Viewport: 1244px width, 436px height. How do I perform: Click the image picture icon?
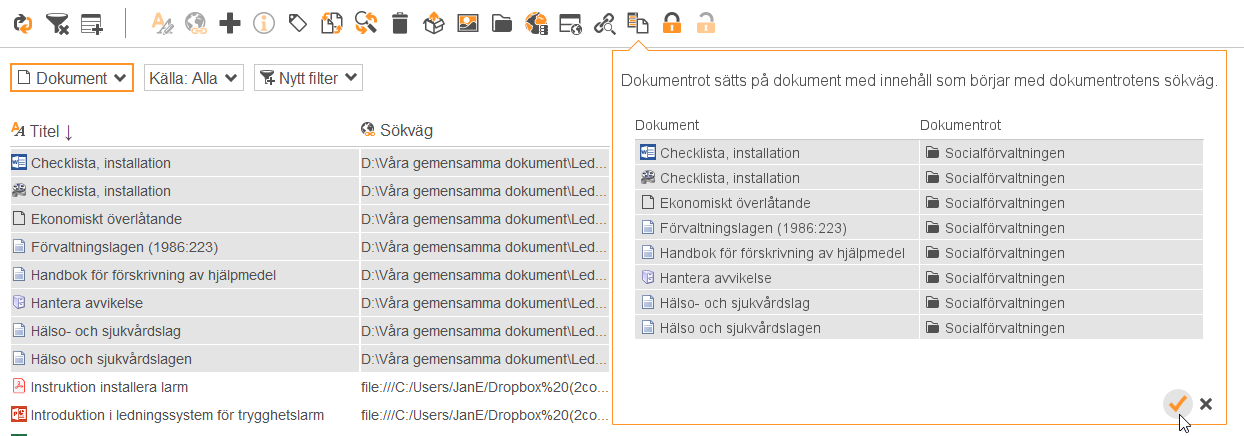[467, 23]
